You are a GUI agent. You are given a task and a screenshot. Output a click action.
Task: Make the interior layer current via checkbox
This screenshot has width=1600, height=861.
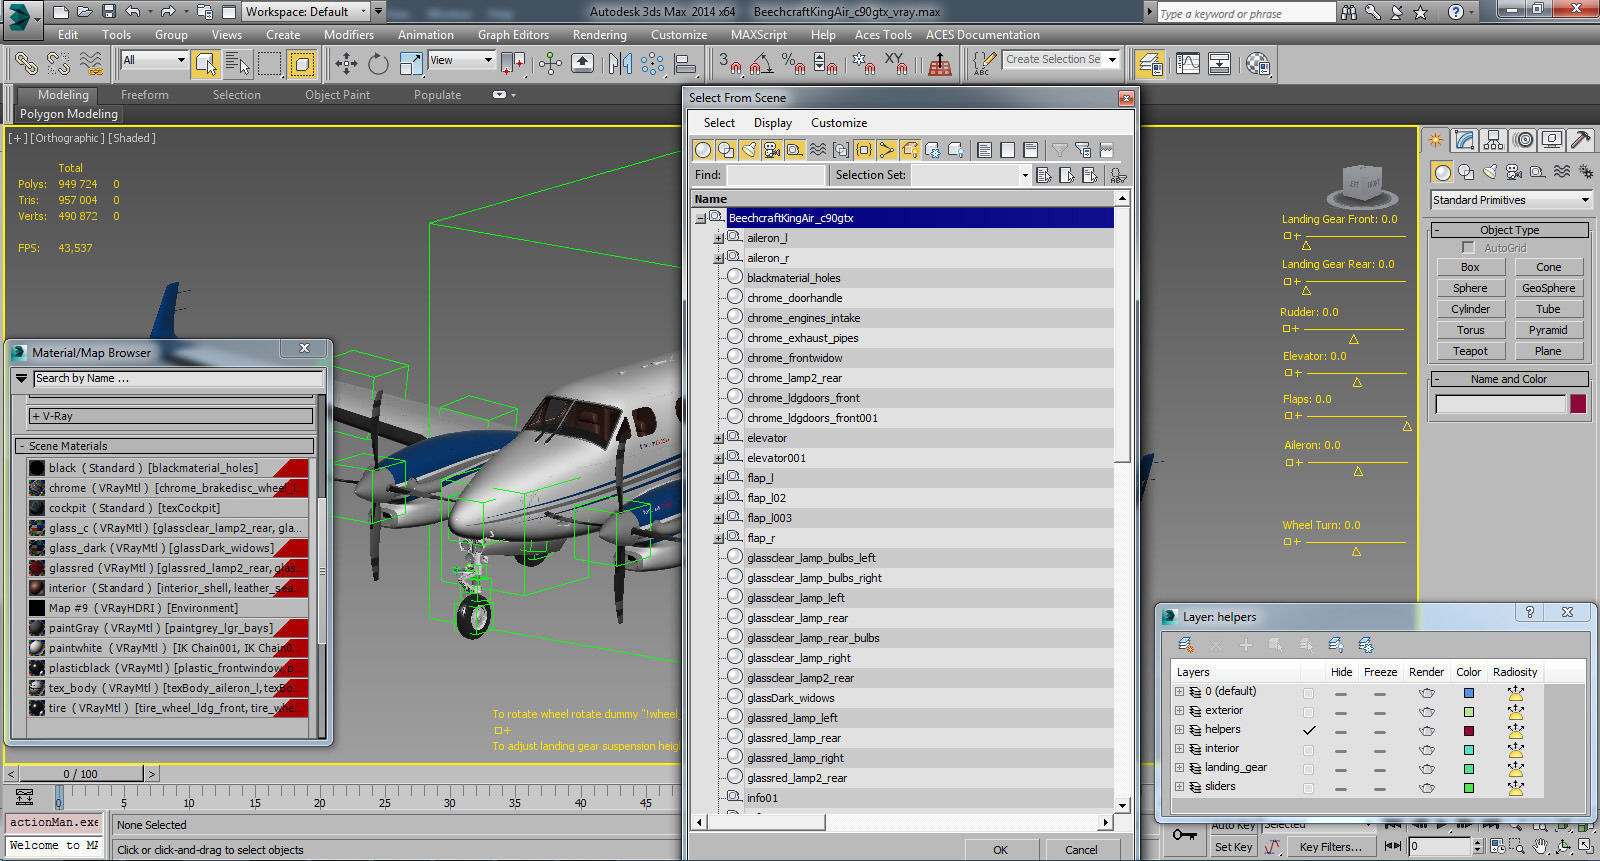pos(1308,750)
